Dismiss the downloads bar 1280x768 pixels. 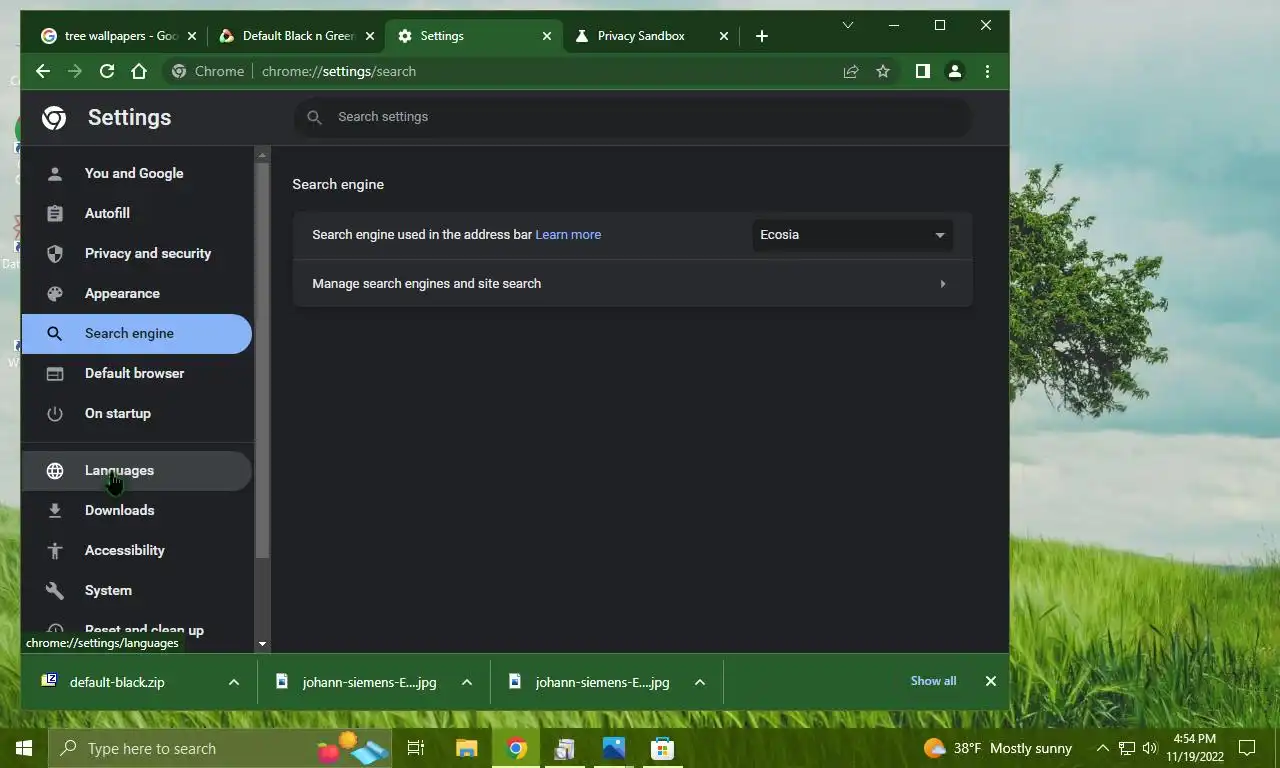pyautogui.click(x=991, y=681)
